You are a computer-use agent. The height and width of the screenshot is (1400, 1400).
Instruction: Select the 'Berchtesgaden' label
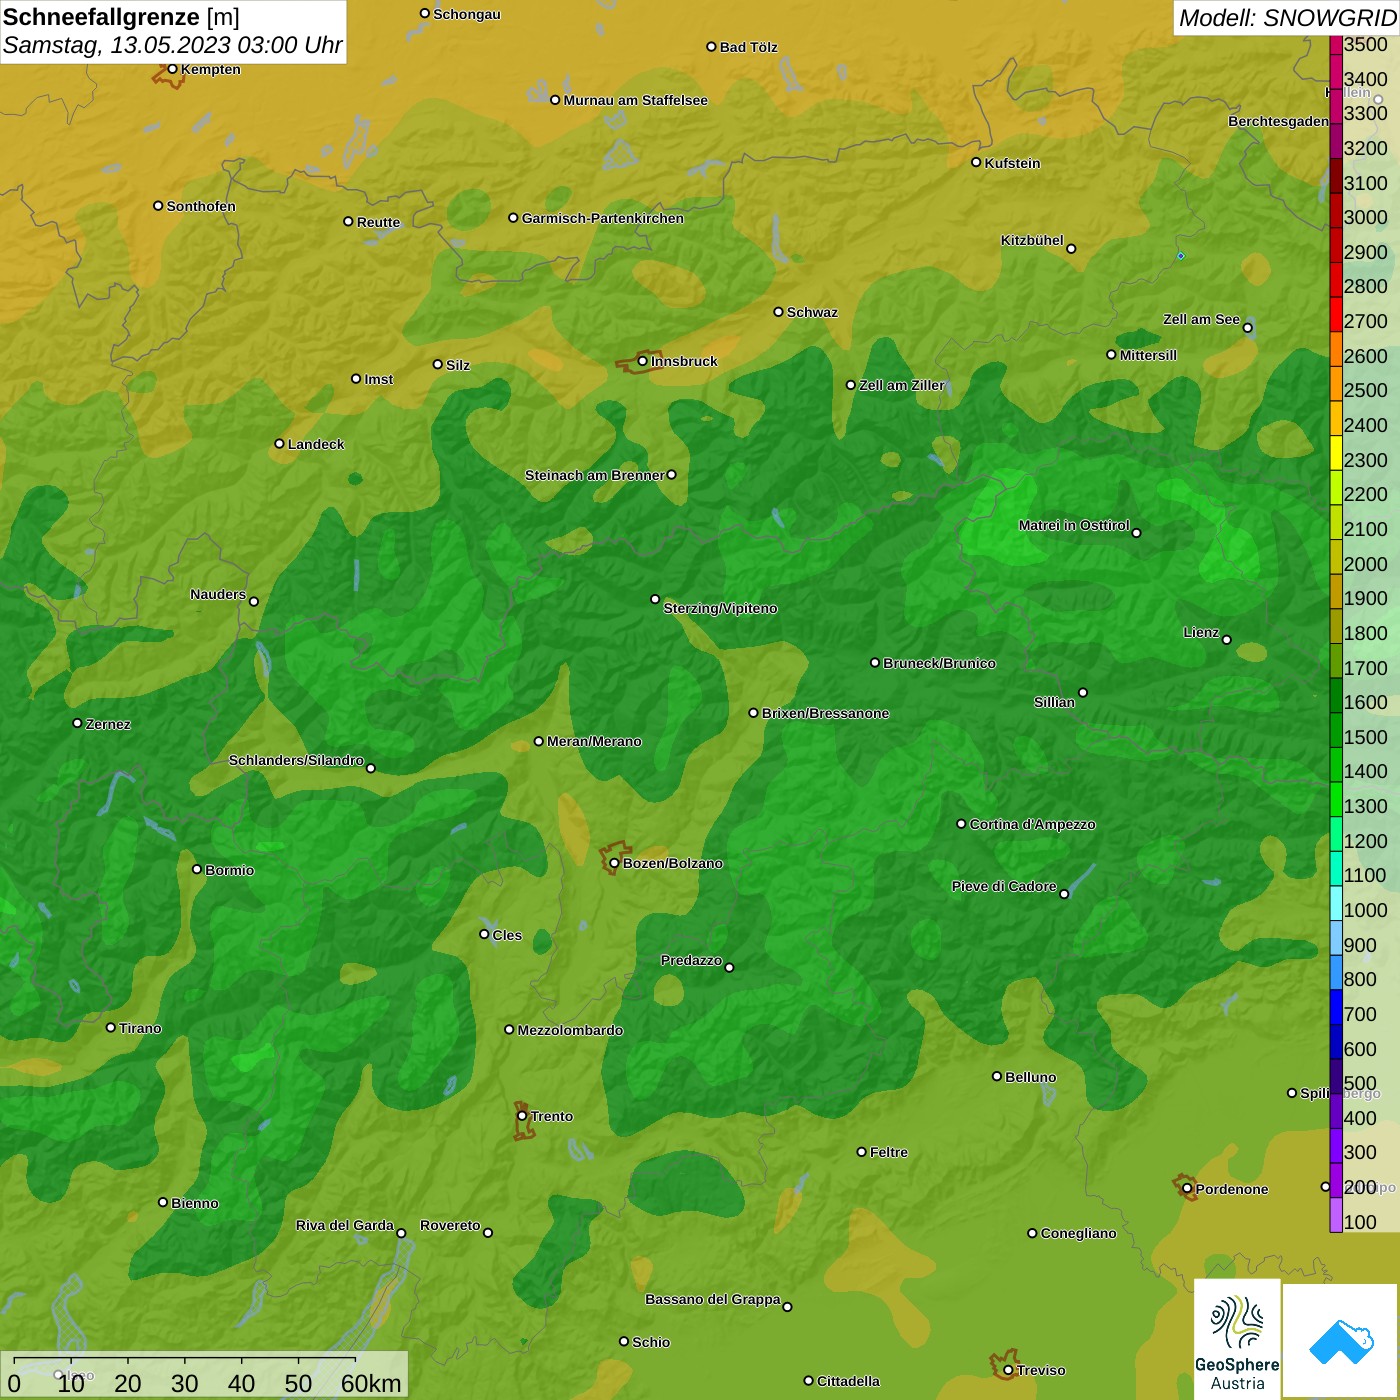[1278, 121]
